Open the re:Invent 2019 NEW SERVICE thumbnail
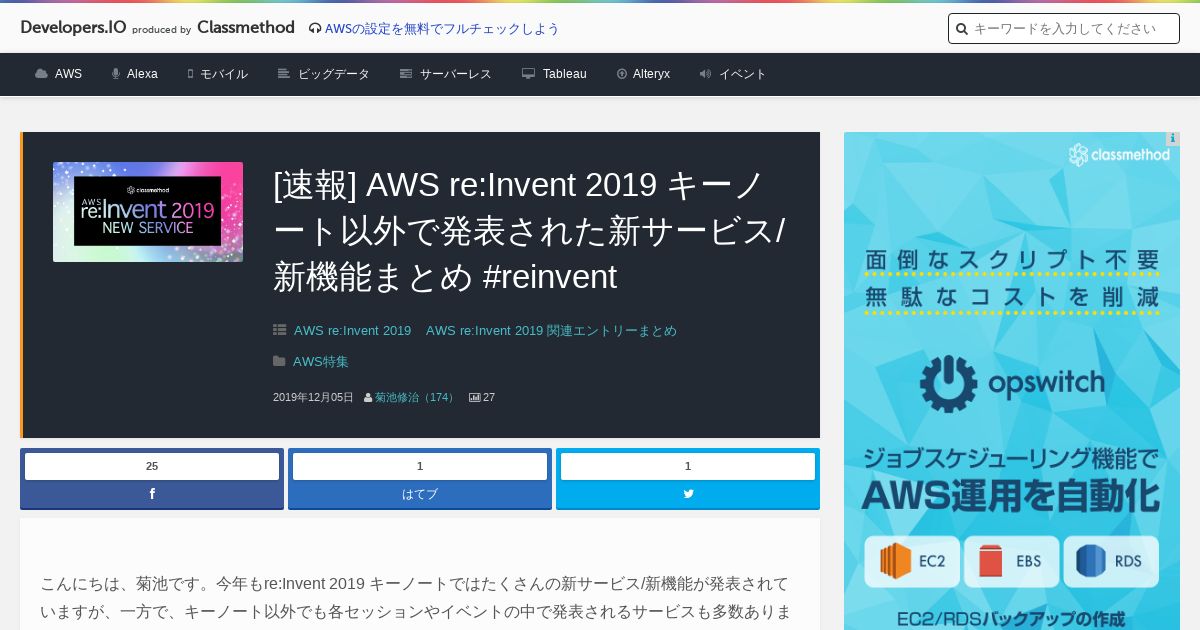The width and height of the screenshot is (1200, 630). 148,212
